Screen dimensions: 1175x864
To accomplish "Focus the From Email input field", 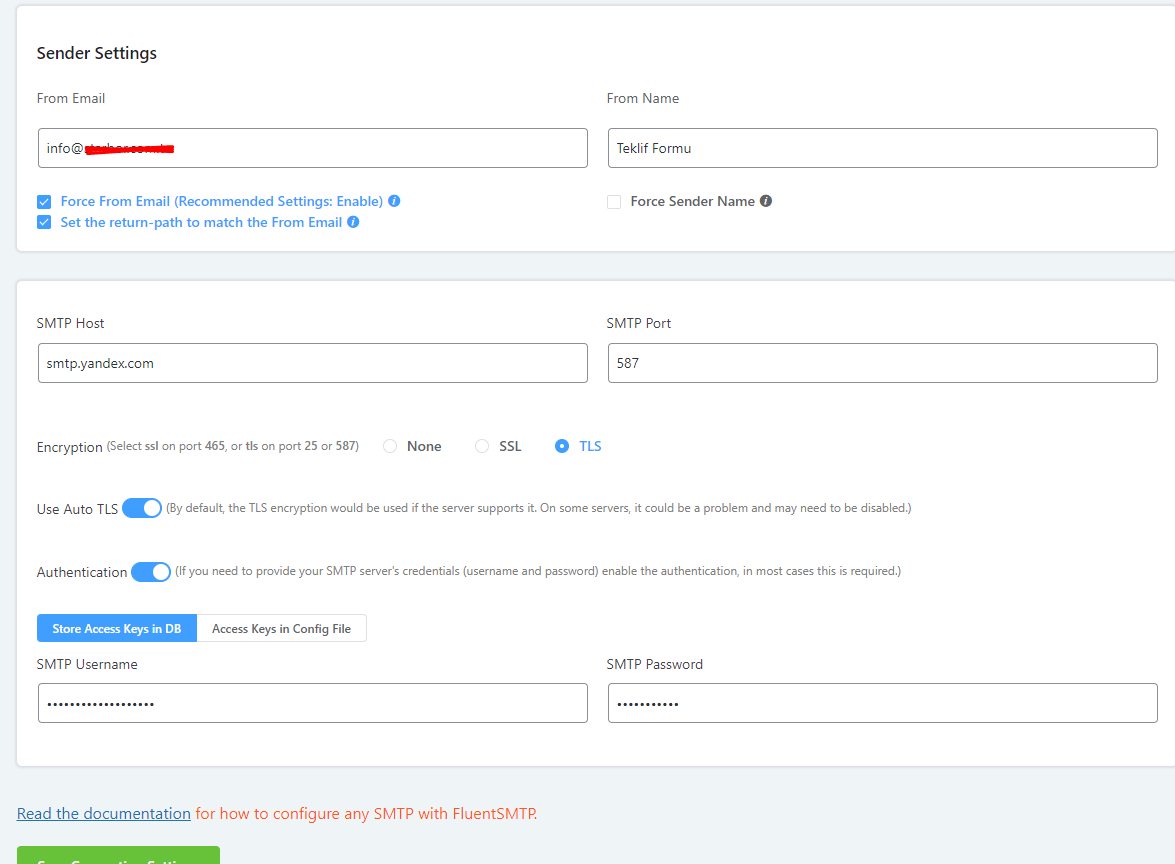I will [312, 148].
